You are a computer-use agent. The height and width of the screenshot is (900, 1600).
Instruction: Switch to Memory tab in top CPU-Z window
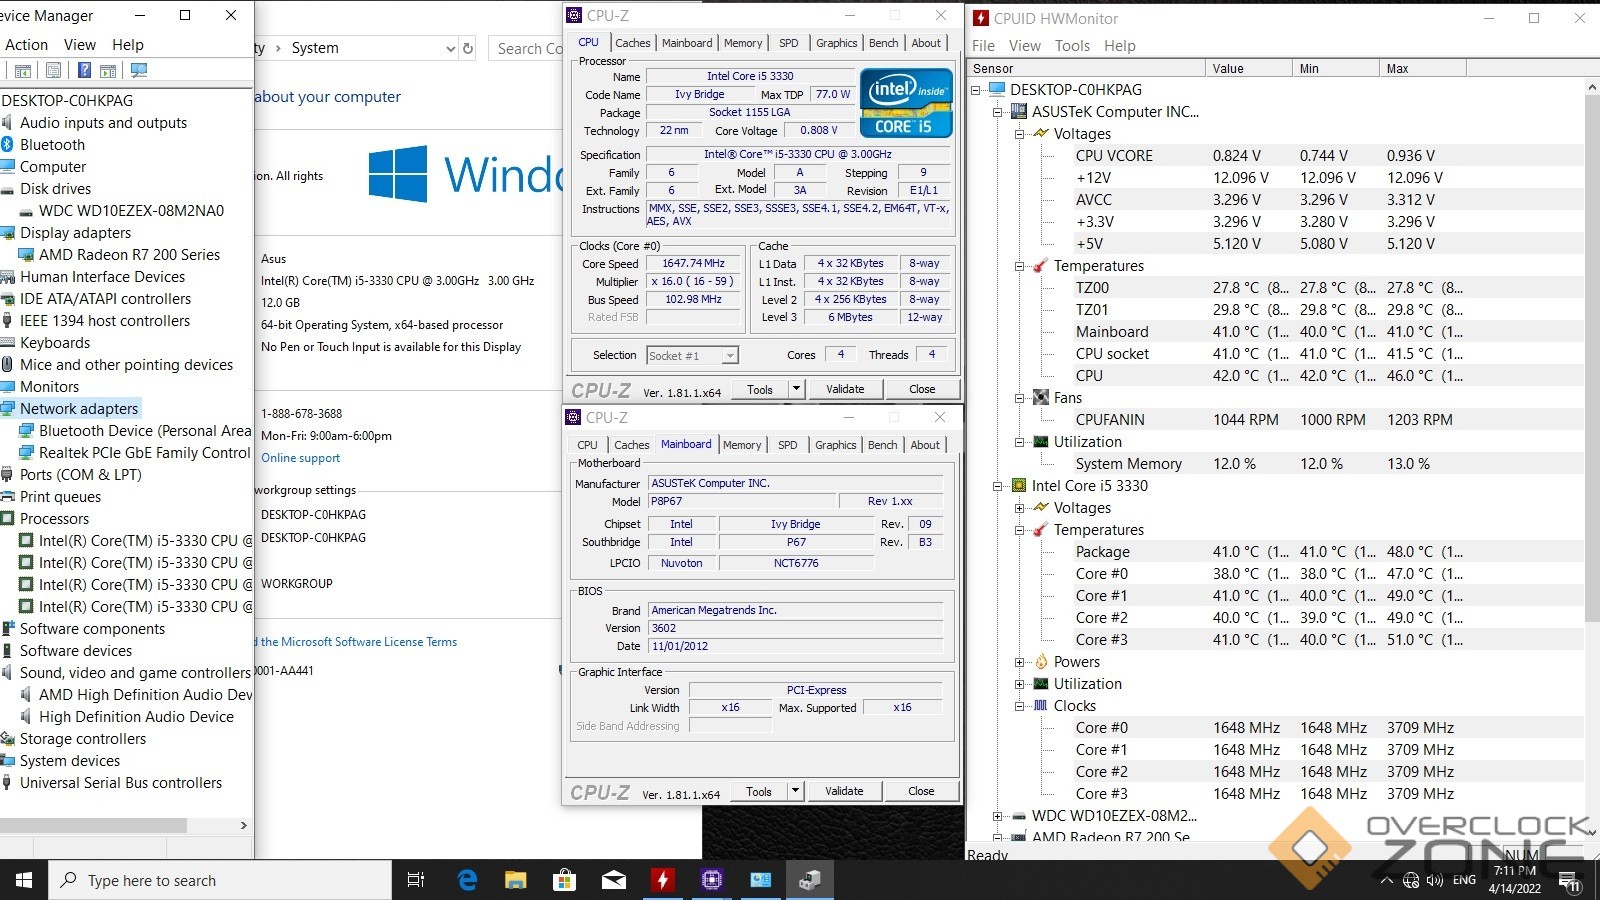pos(743,43)
